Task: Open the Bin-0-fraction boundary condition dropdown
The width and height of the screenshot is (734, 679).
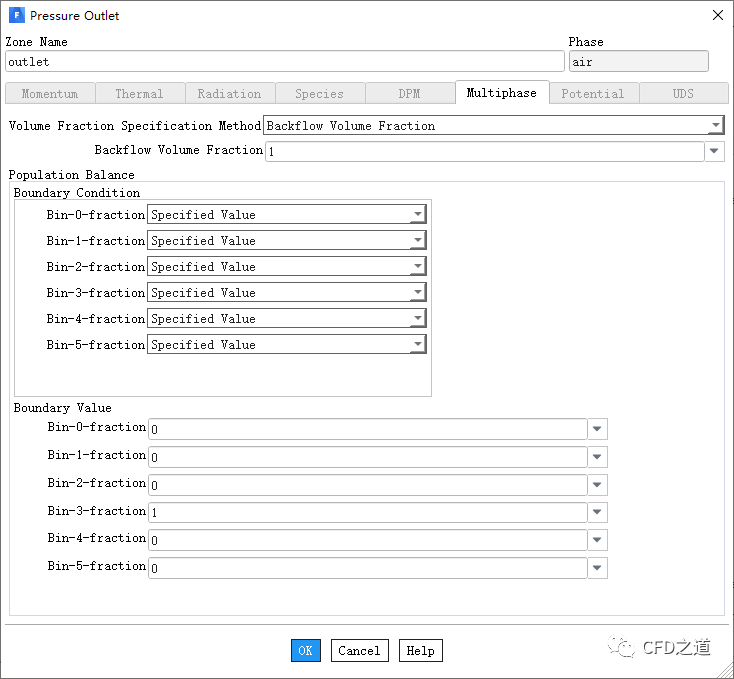Action: point(417,215)
